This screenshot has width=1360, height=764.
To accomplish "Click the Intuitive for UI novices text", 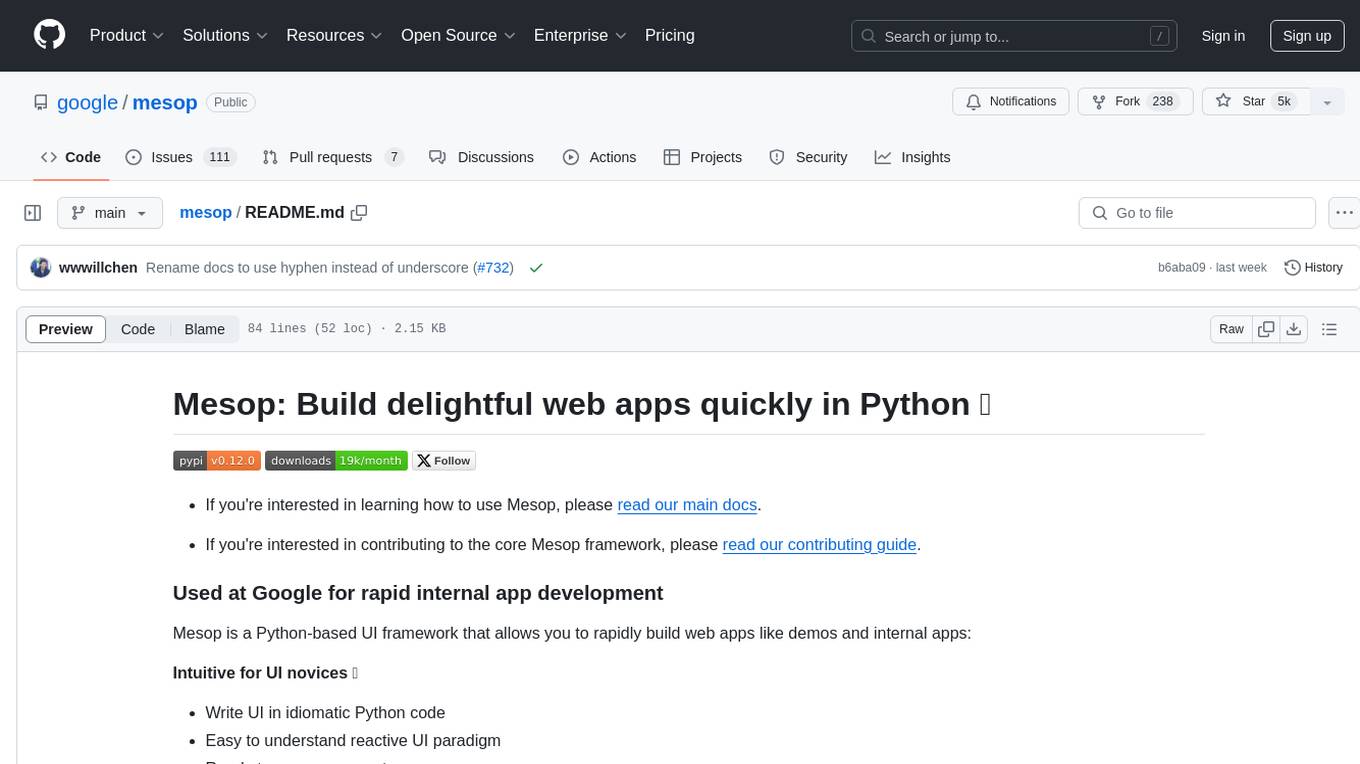I will [265, 673].
